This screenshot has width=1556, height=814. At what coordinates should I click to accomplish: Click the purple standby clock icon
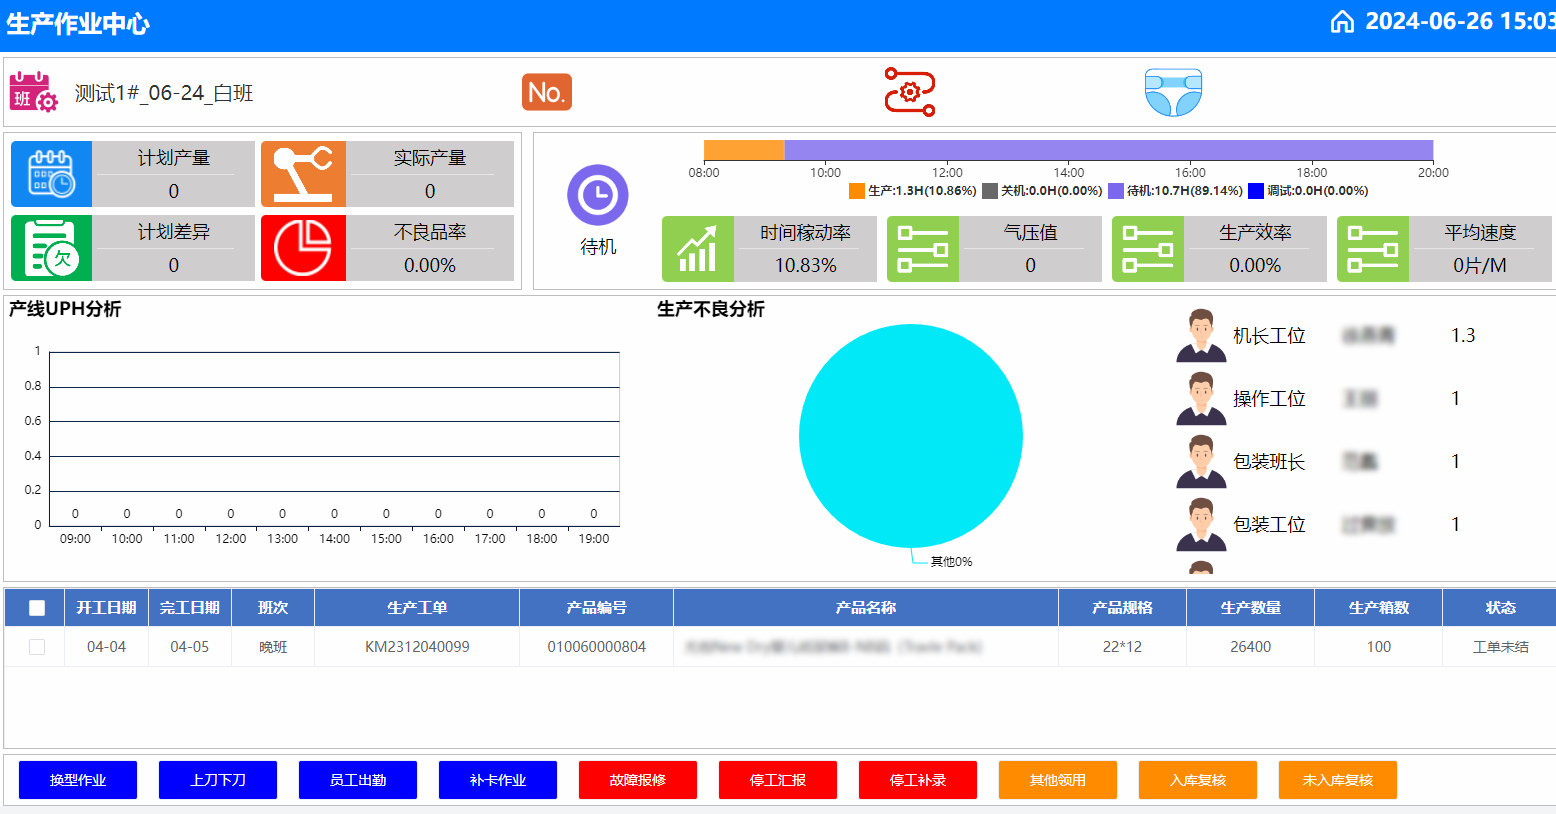[597, 194]
